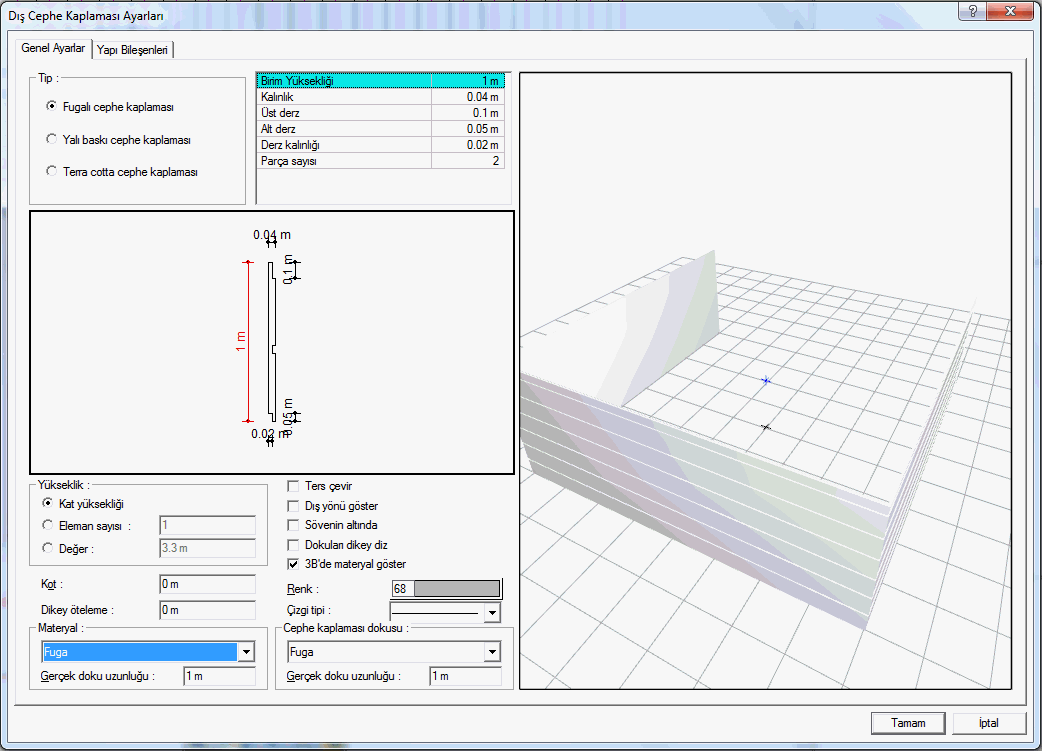
Task: Select Yalı baskı cephe kaplaması option
Action: [52, 139]
